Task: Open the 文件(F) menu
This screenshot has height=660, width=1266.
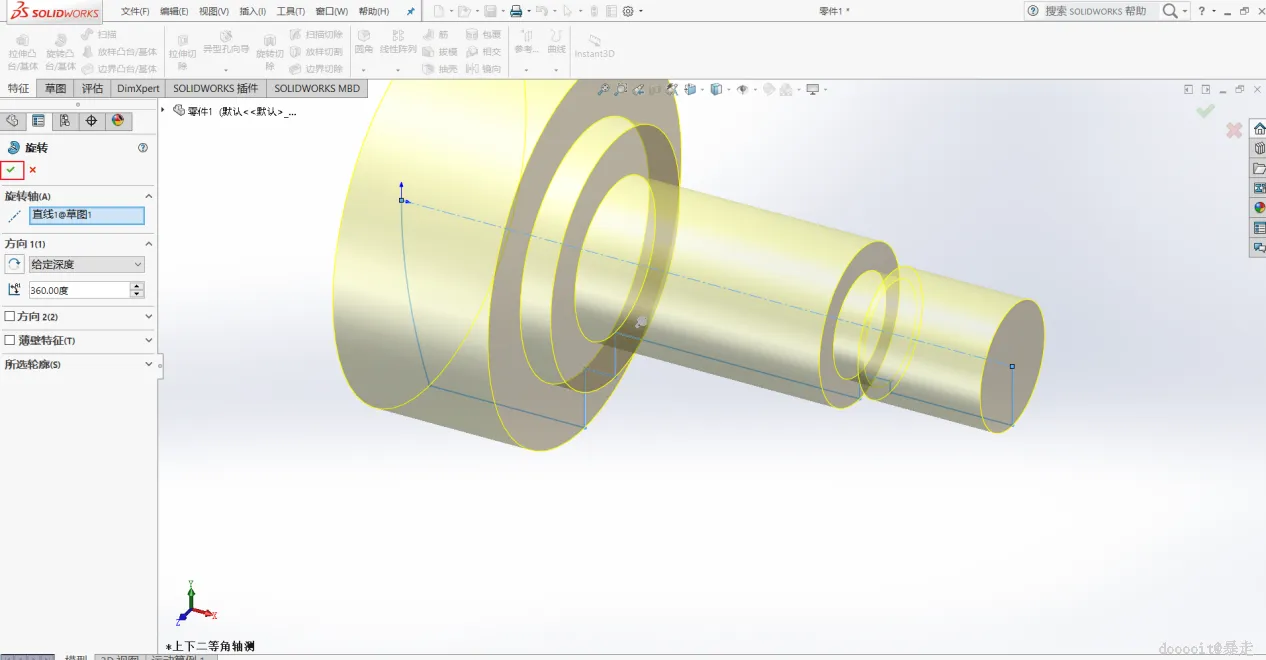Action: point(135,11)
